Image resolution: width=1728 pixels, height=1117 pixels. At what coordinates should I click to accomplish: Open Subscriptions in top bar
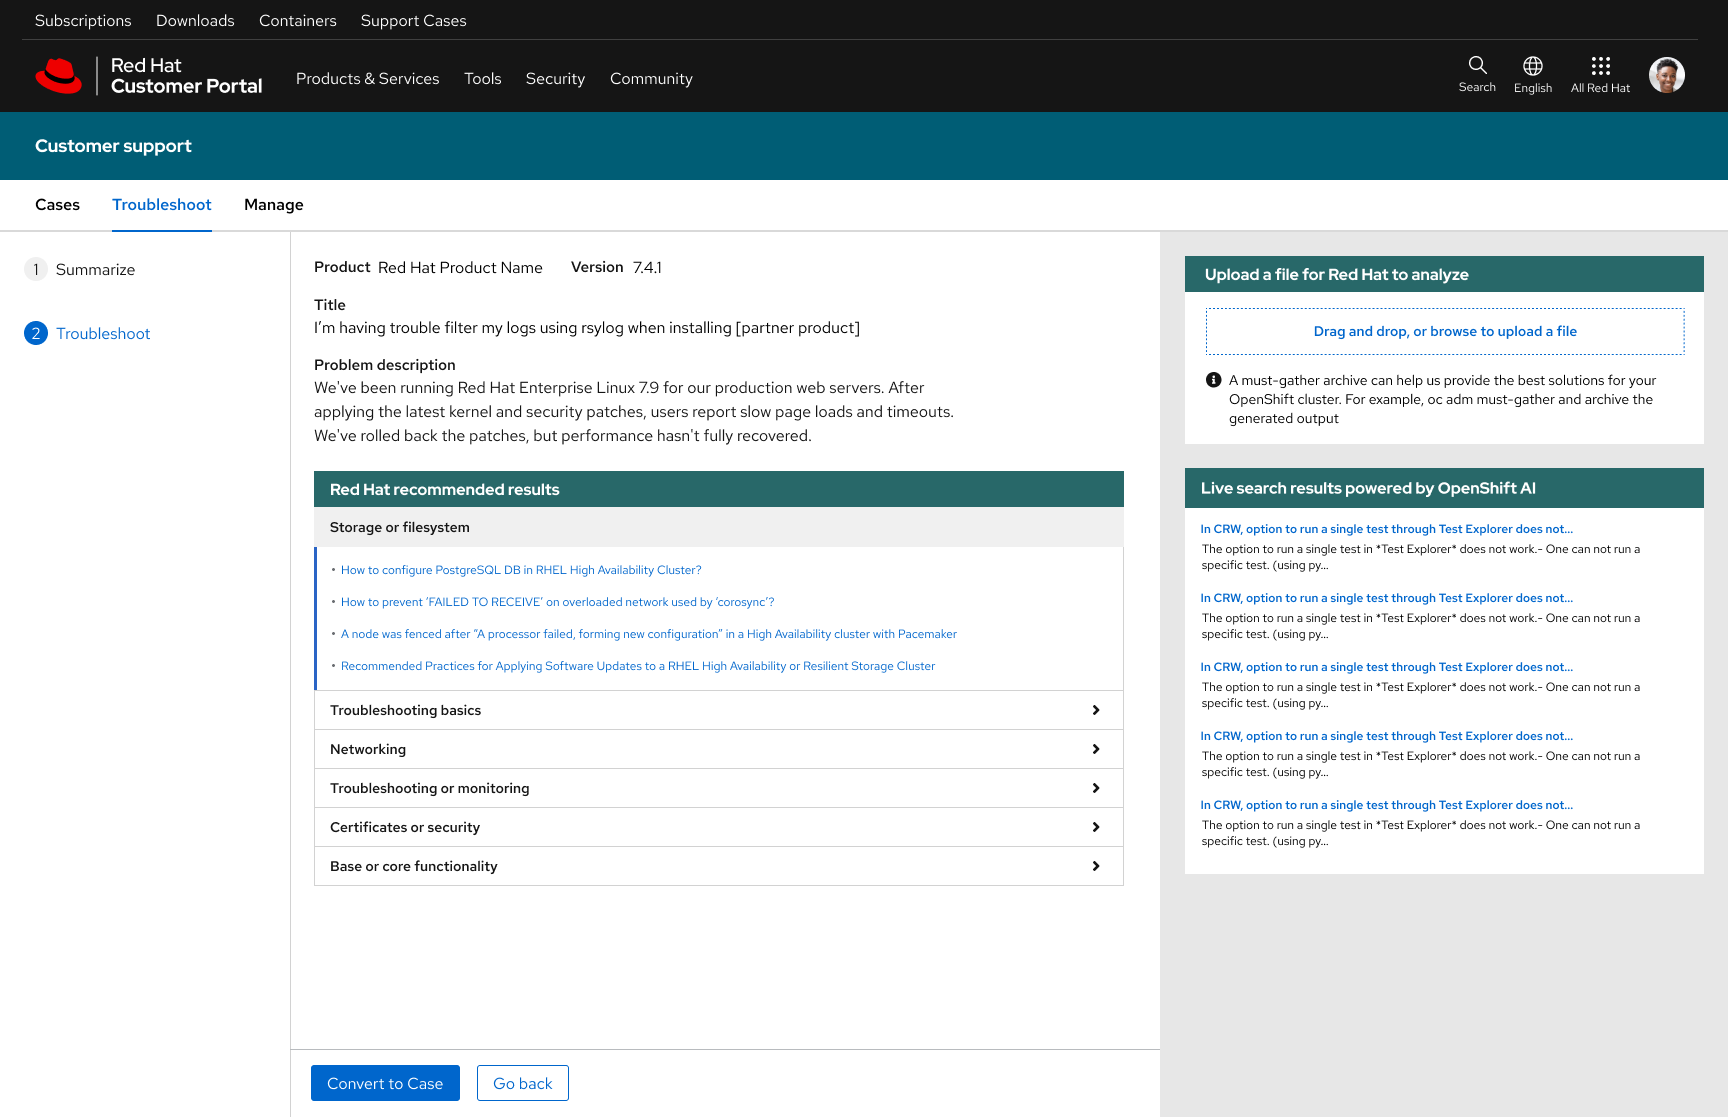coord(83,20)
